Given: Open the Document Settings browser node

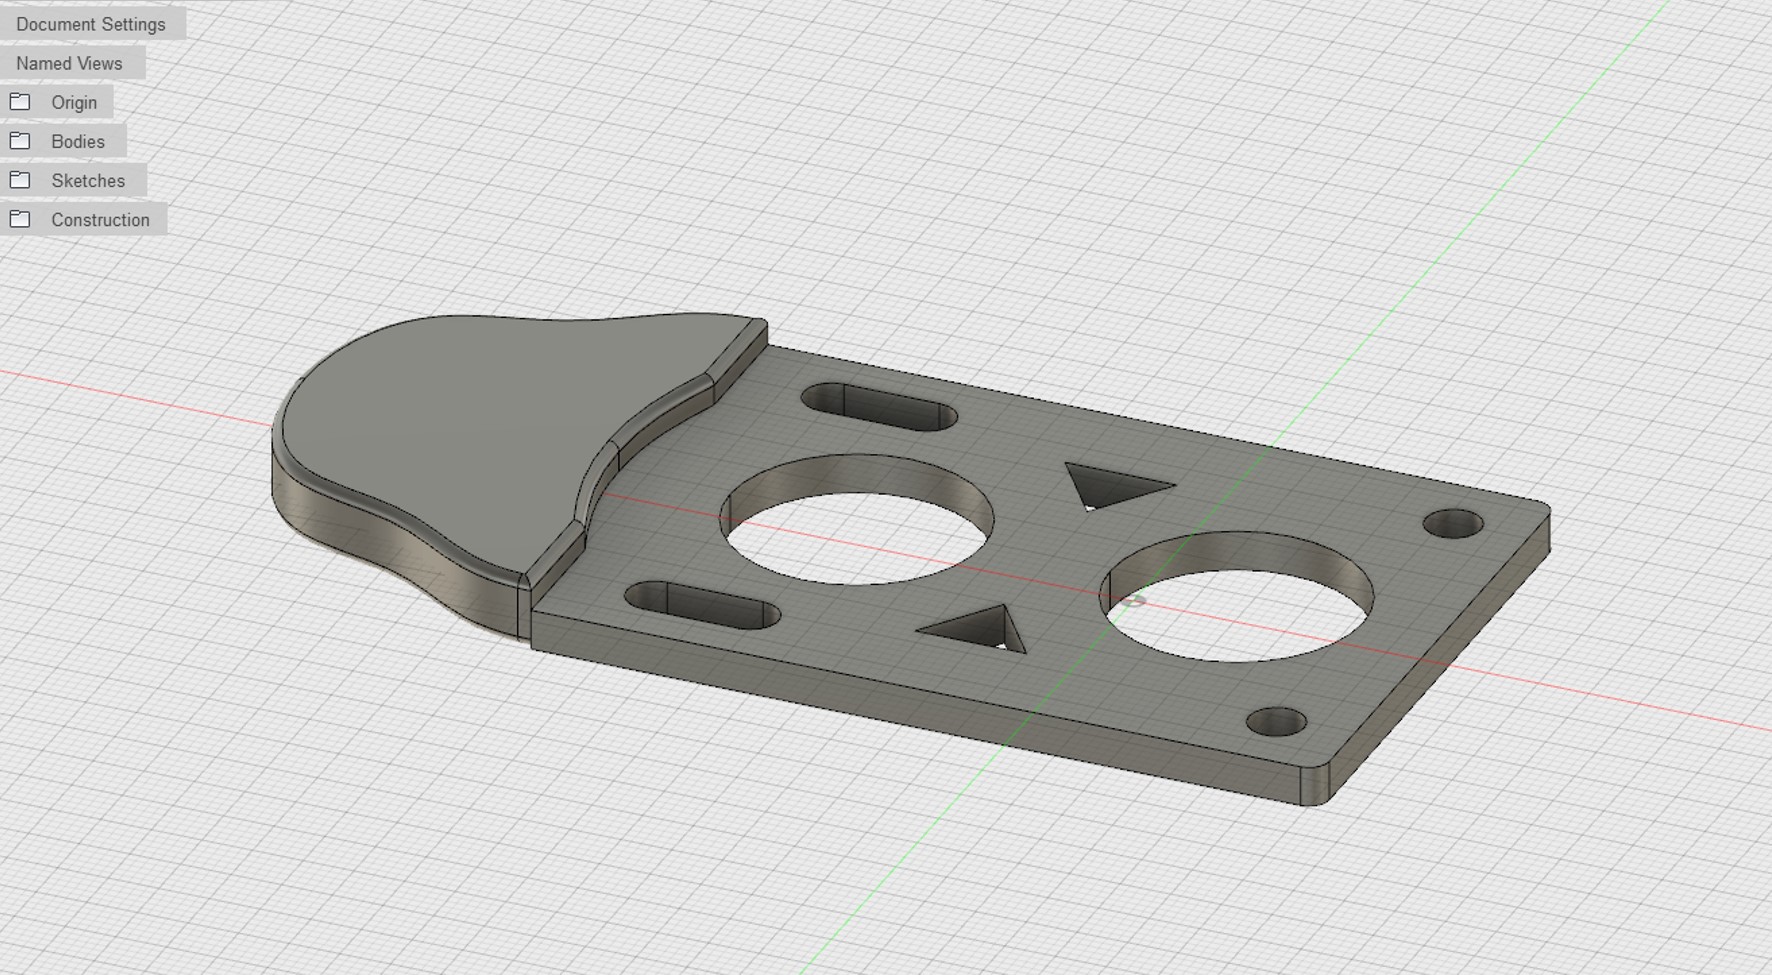Looking at the screenshot, I should (91, 24).
